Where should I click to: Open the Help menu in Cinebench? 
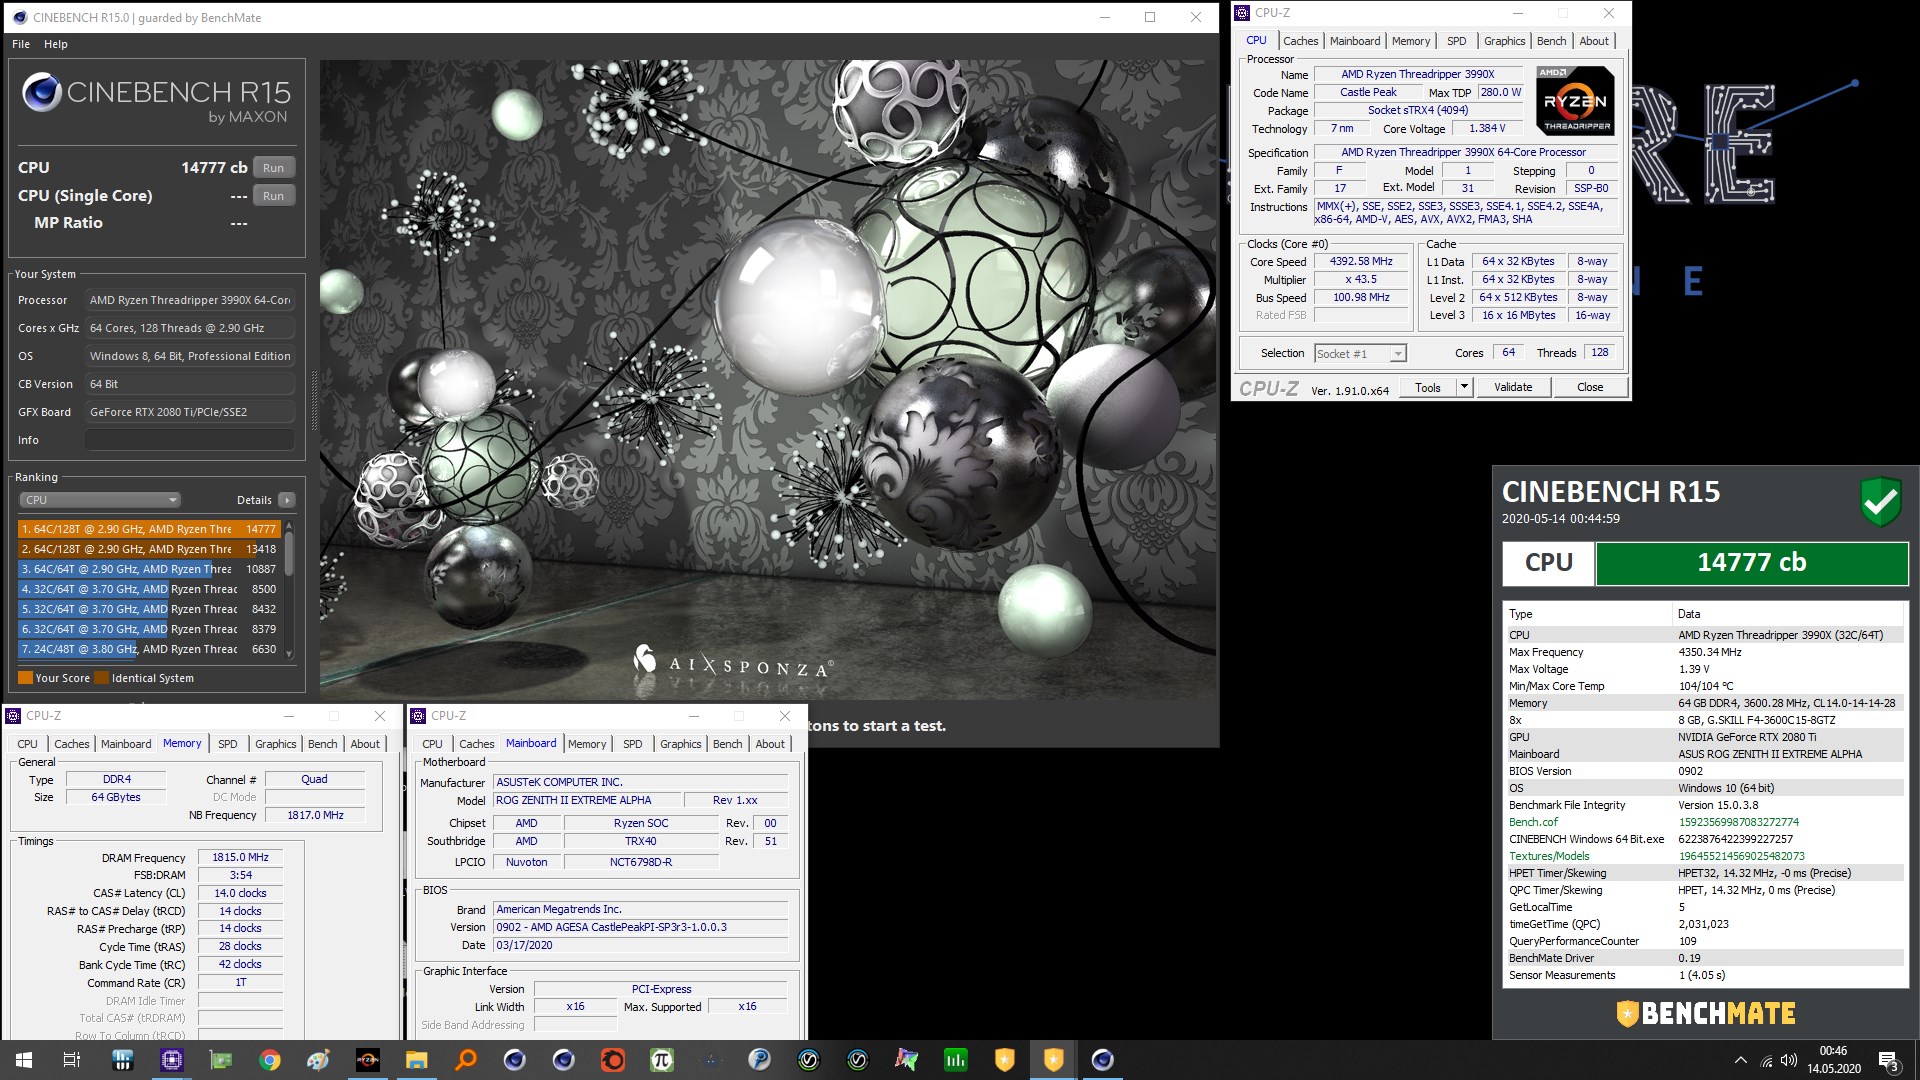click(56, 44)
